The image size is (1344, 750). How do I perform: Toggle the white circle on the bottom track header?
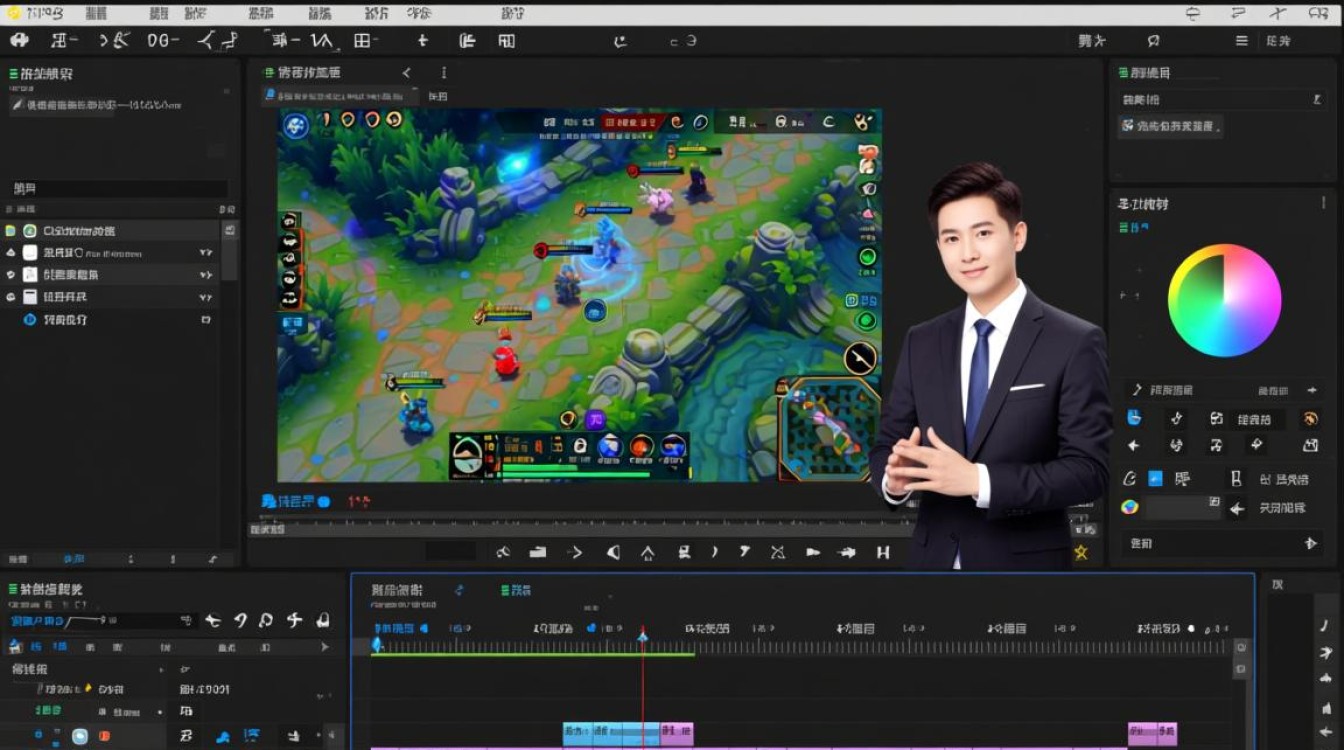[x=80, y=736]
